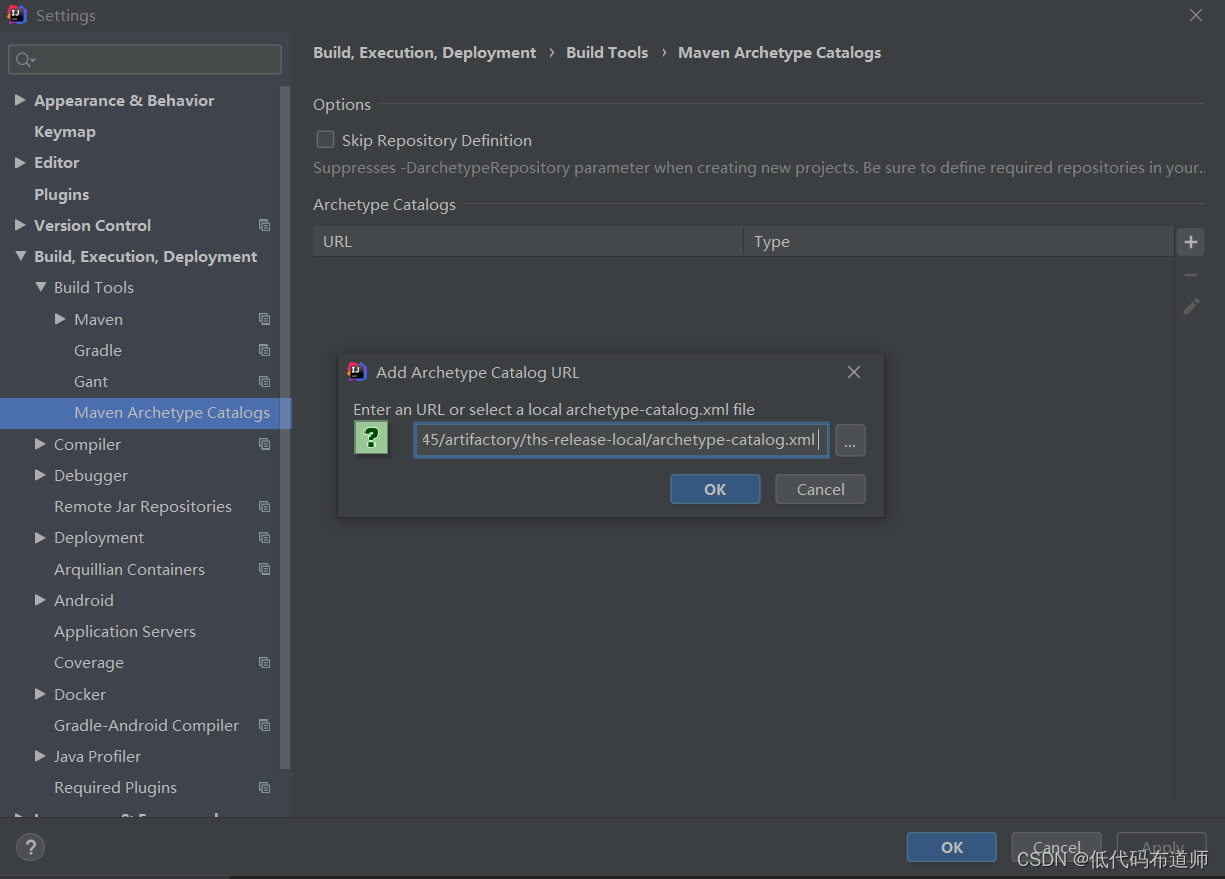Click project-level icon next to Maven
1225x879 pixels.
264,319
